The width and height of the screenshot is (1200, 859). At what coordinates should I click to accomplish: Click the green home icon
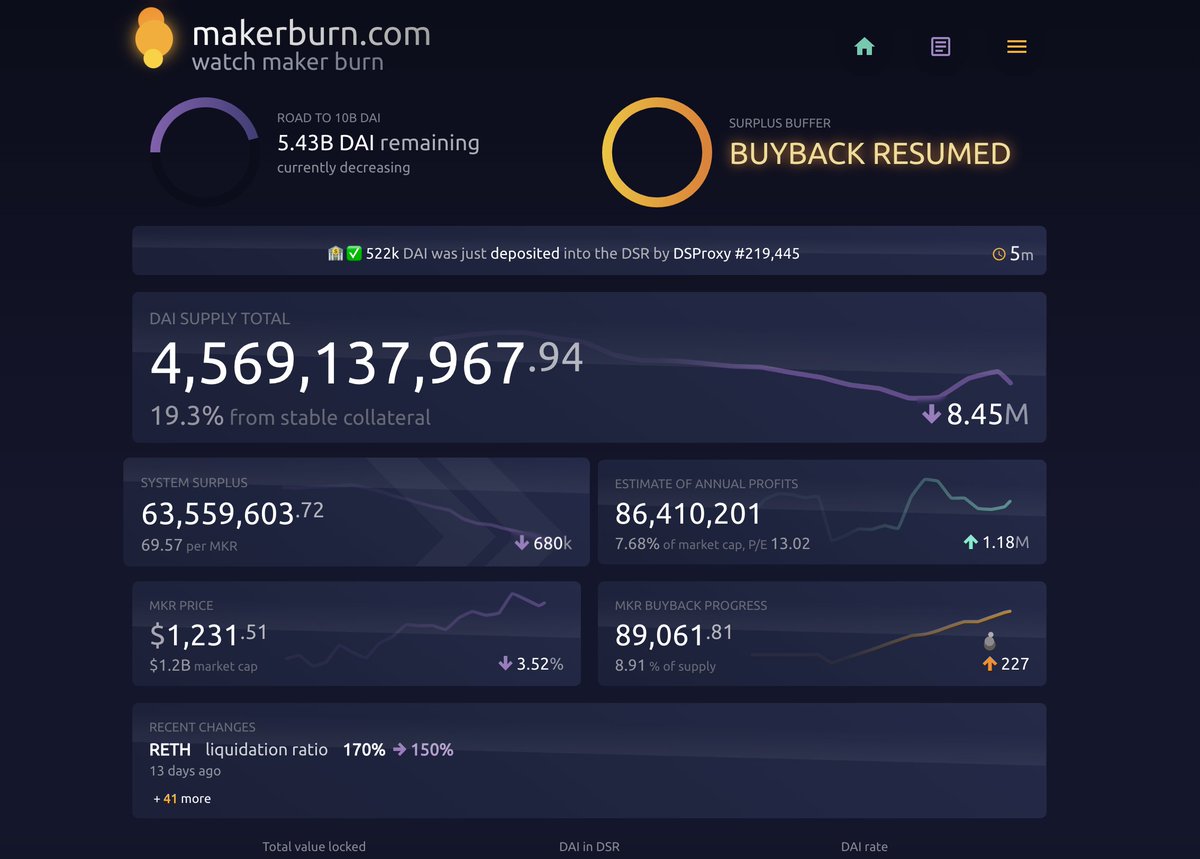click(865, 47)
